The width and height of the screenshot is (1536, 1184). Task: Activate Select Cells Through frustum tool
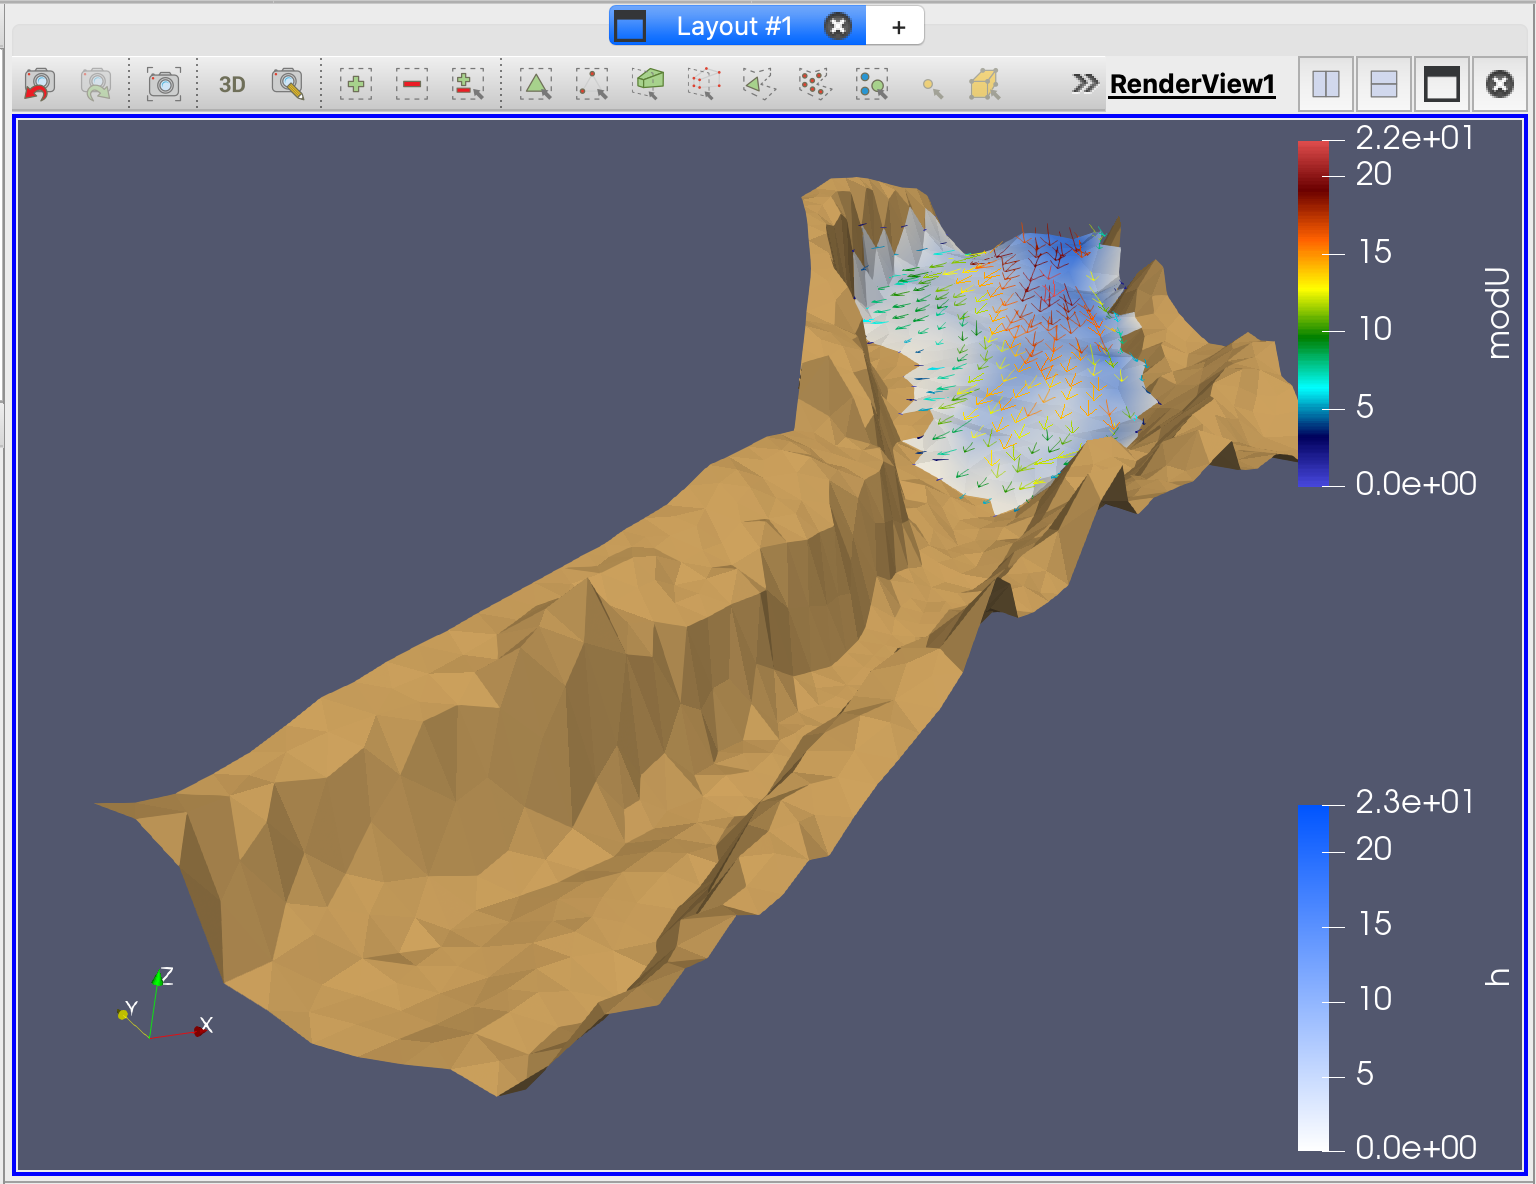pos(649,84)
